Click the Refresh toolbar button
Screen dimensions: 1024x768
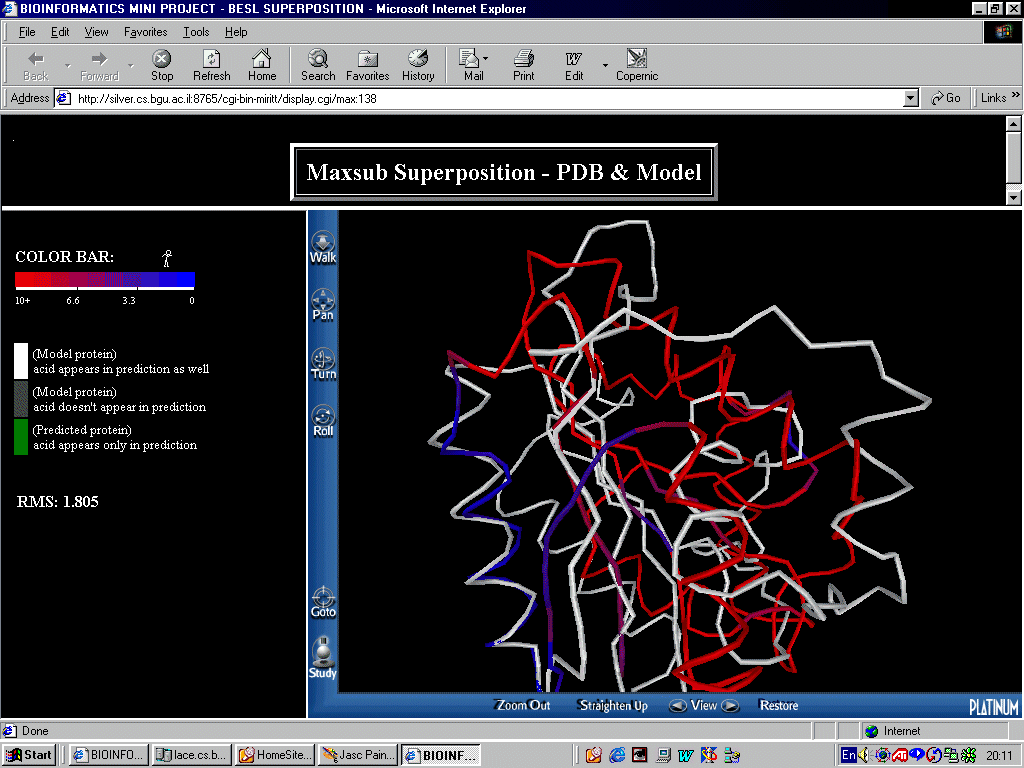[211, 65]
